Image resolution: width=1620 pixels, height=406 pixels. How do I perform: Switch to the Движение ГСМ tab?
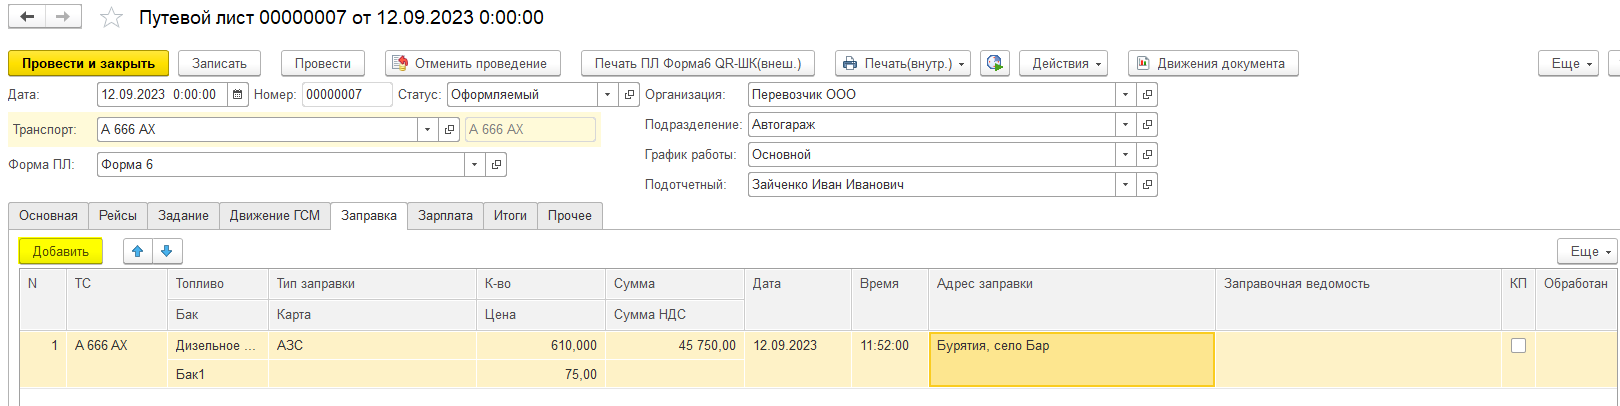coord(275,216)
